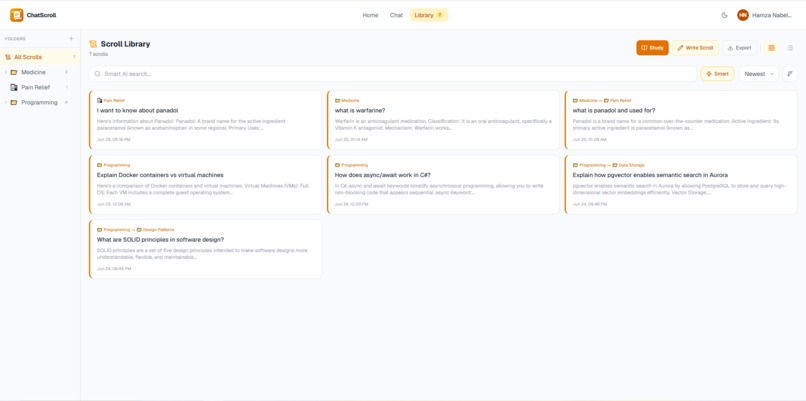The image size is (806, 401).
Task: Click the All Scrolls count number
Action: (74, 57)
